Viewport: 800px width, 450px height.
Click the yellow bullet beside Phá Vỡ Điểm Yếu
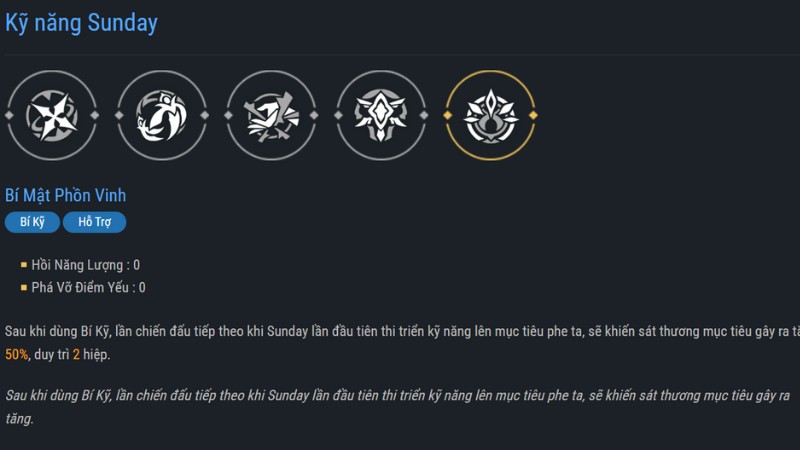(24, 287)
